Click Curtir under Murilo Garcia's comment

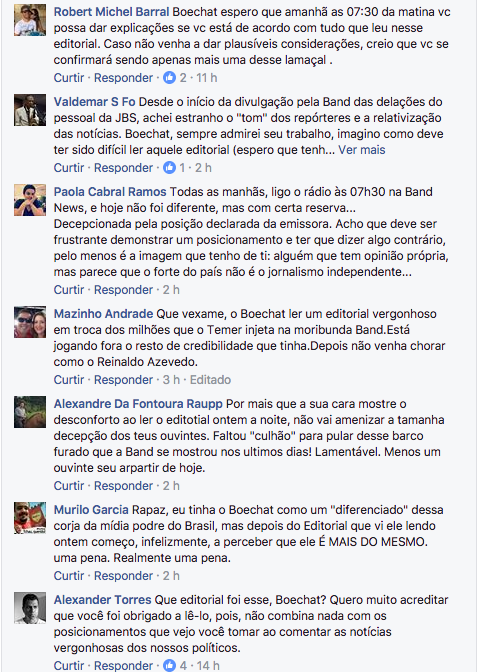tap(69, 576)
